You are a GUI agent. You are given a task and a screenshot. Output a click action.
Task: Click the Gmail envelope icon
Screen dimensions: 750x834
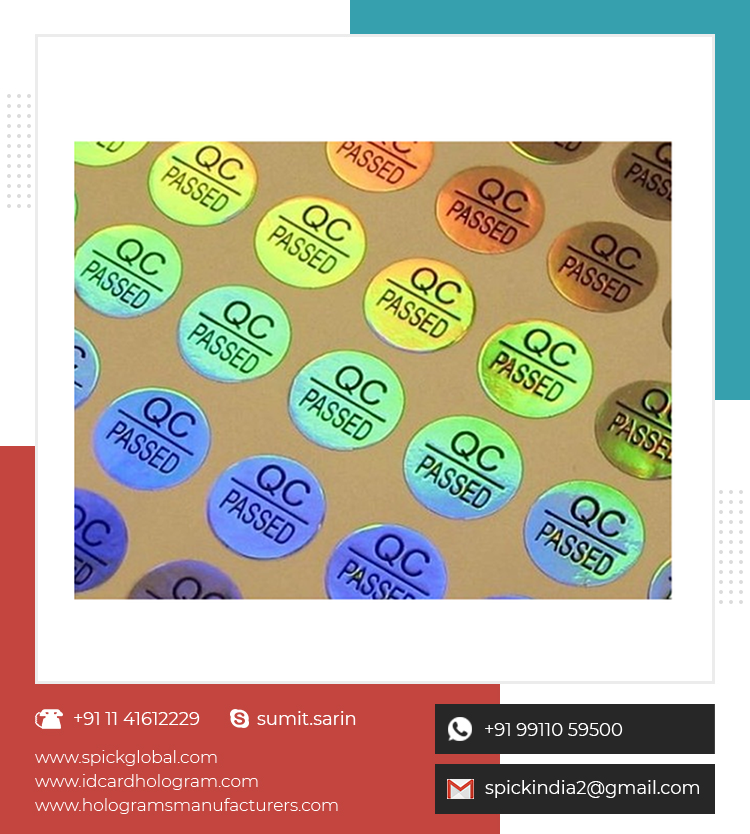pyautogui.click(x=460, y=789)
